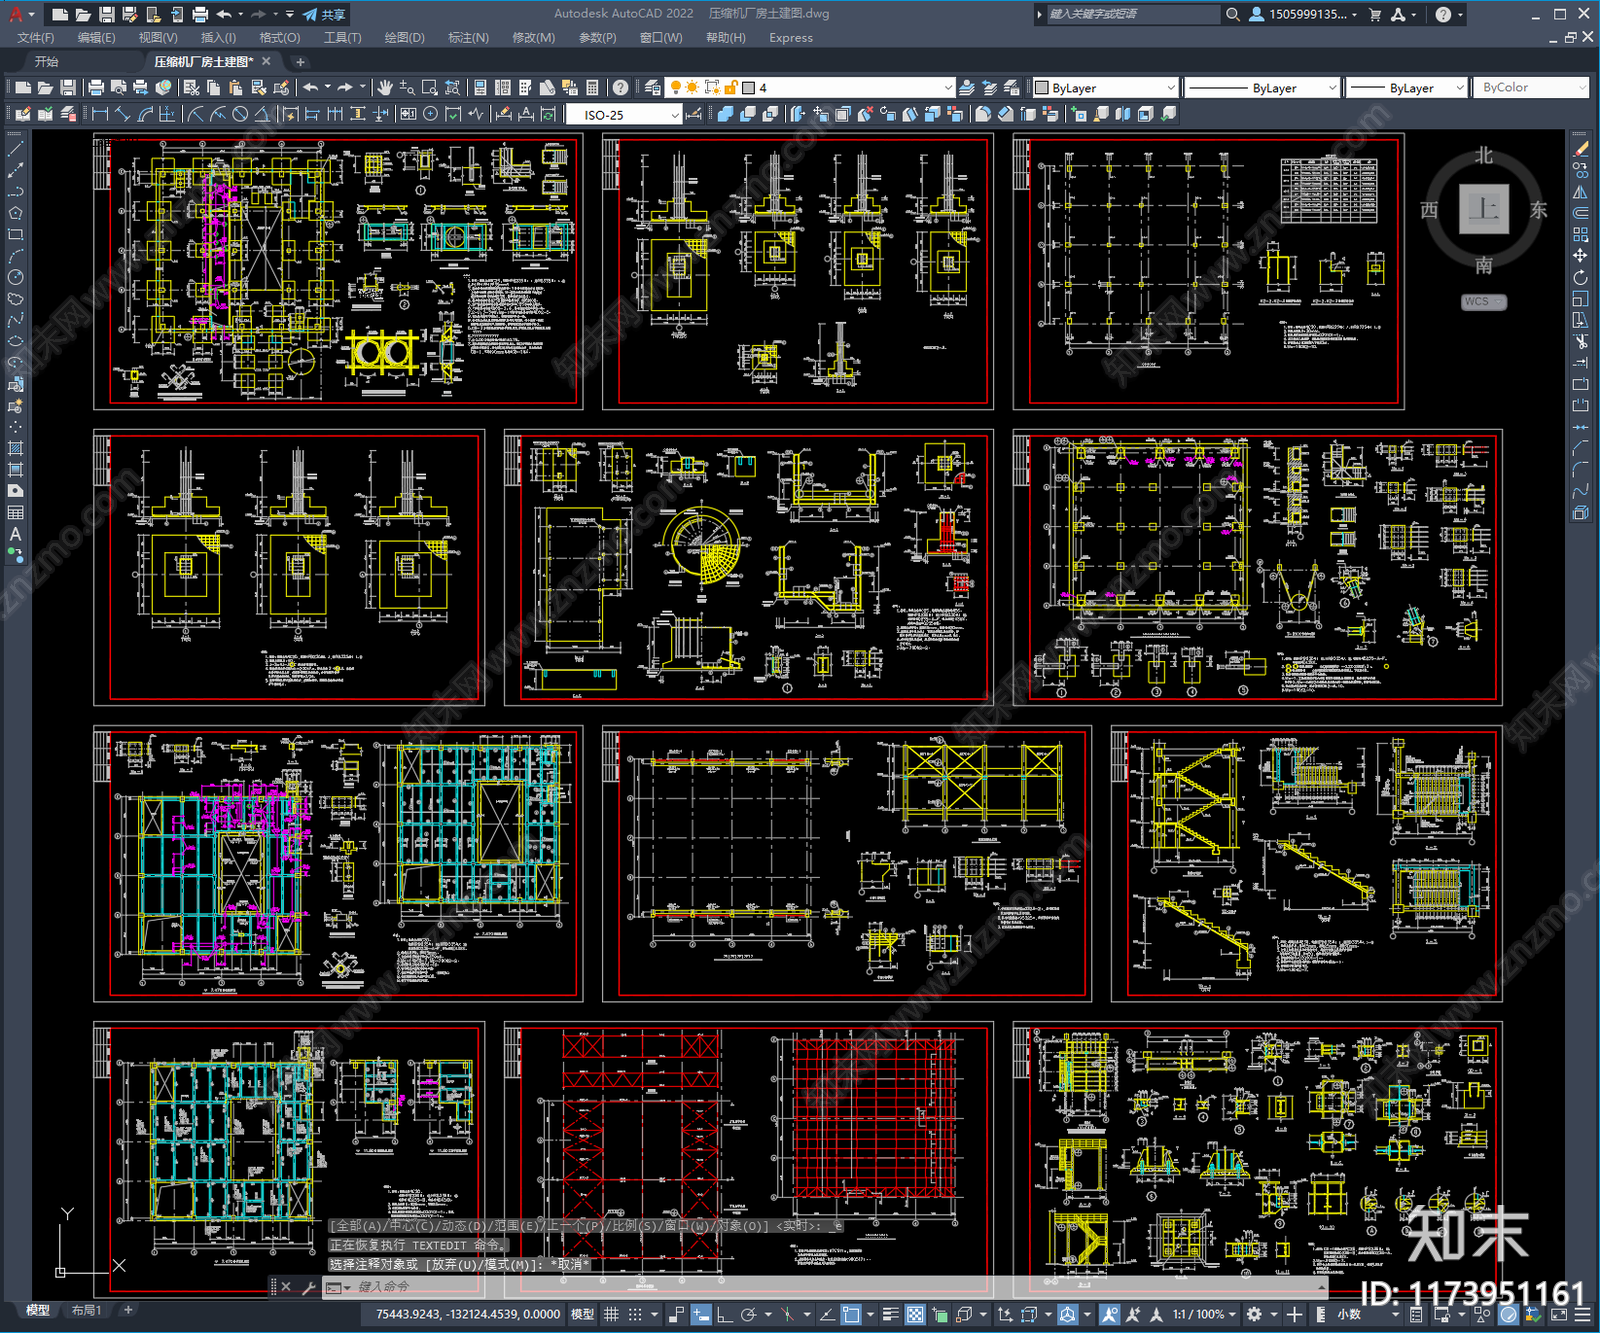Select the Hatch tool in left toolbar

(x=16, y=448)
